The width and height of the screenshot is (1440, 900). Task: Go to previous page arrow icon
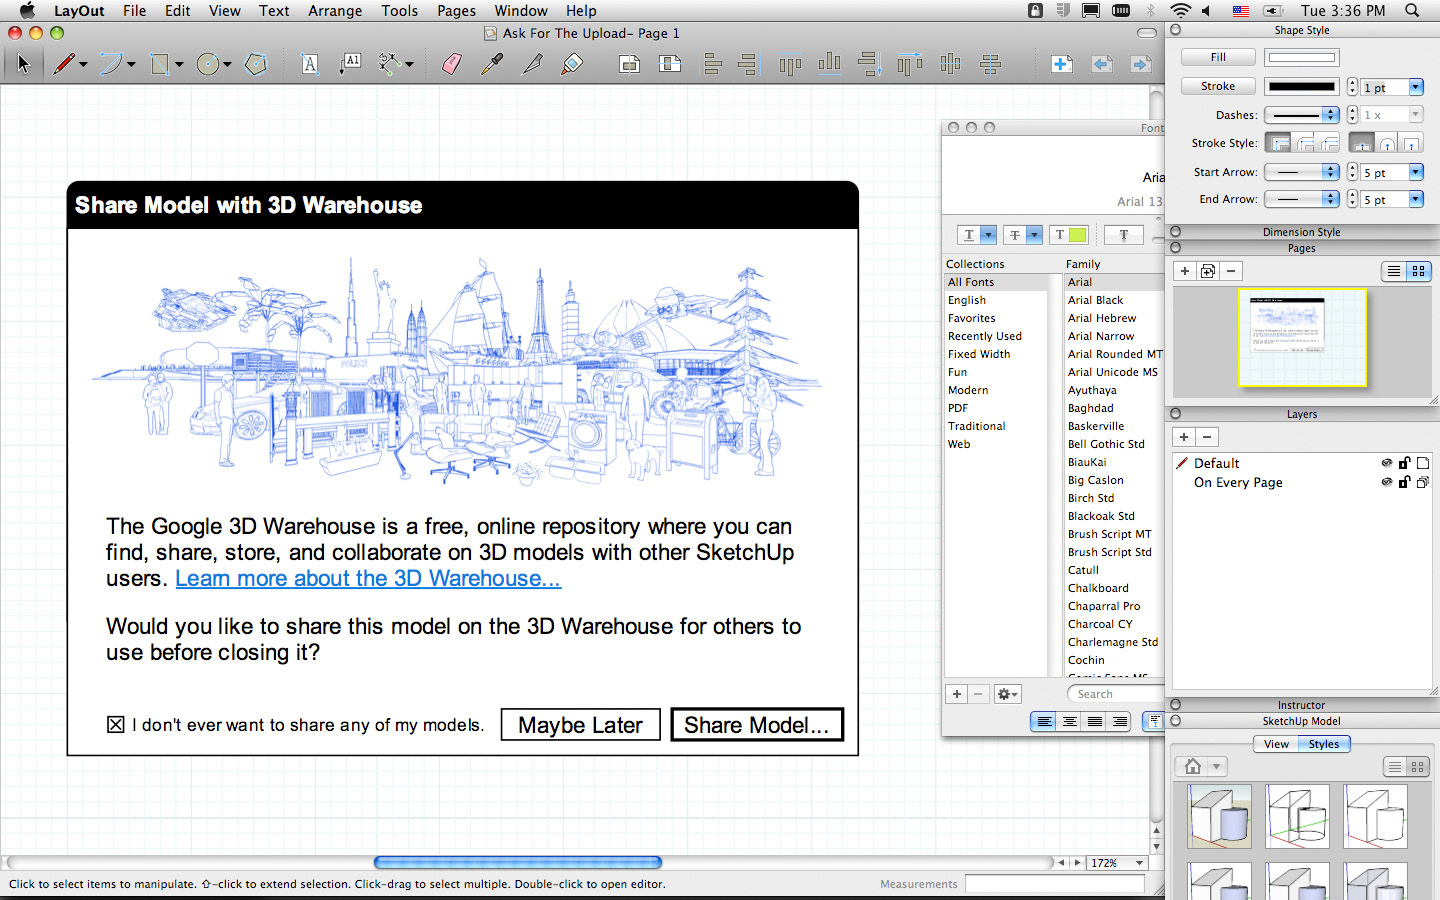pyautogui.click(x=1101, y=64)
